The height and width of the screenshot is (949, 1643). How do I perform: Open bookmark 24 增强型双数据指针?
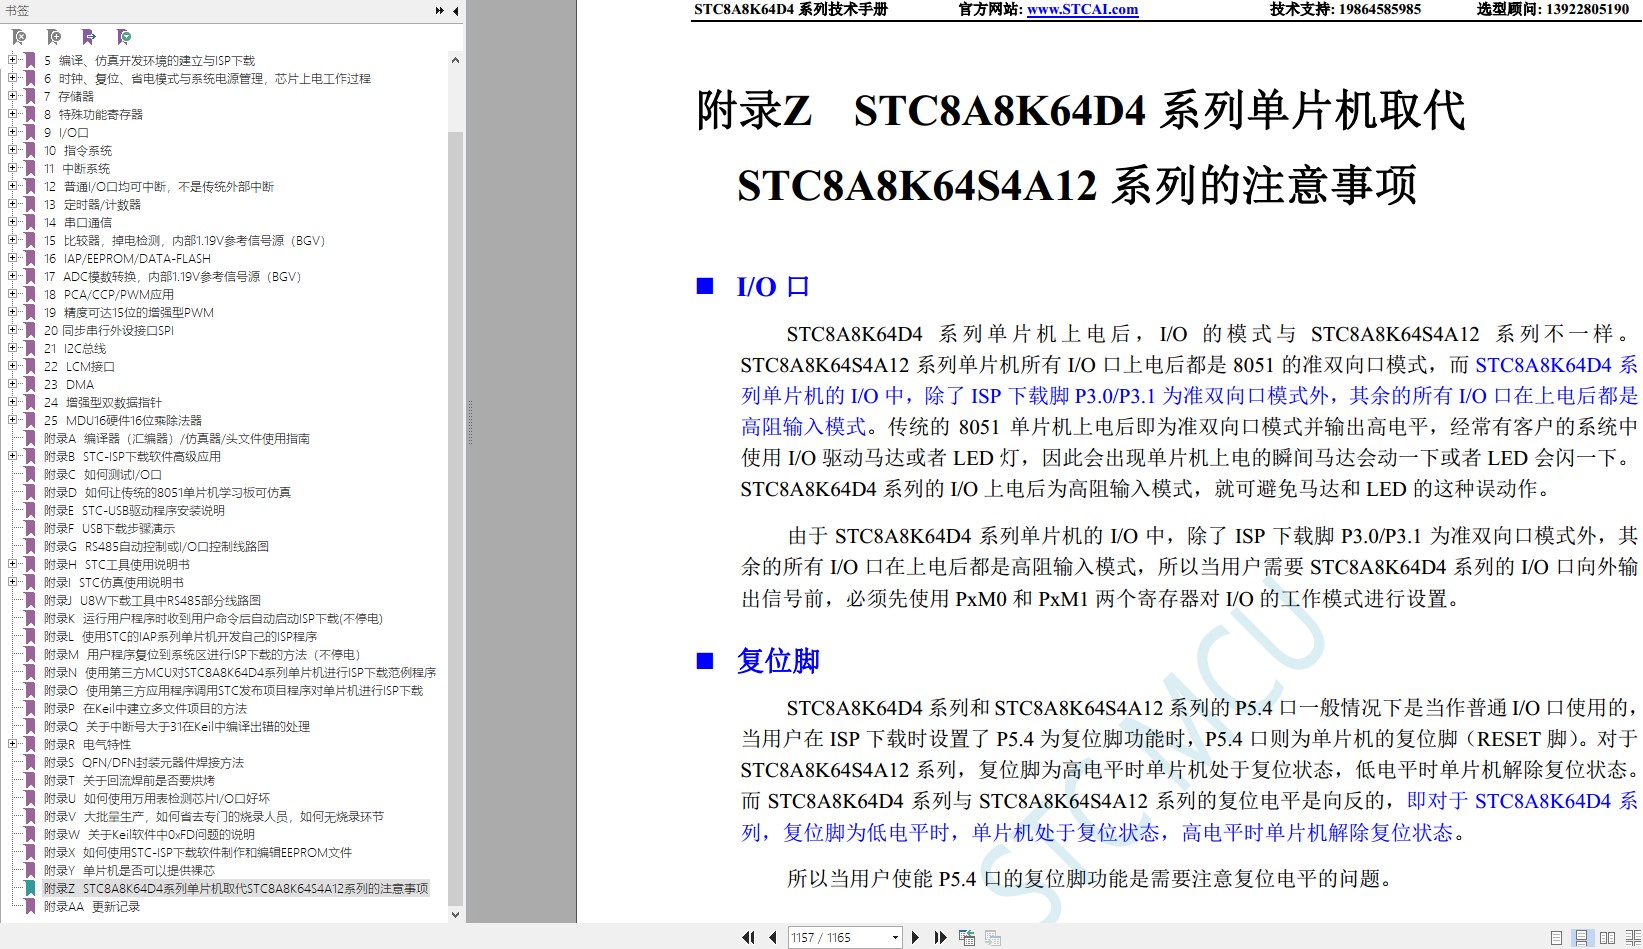click(x=103, y=402)
